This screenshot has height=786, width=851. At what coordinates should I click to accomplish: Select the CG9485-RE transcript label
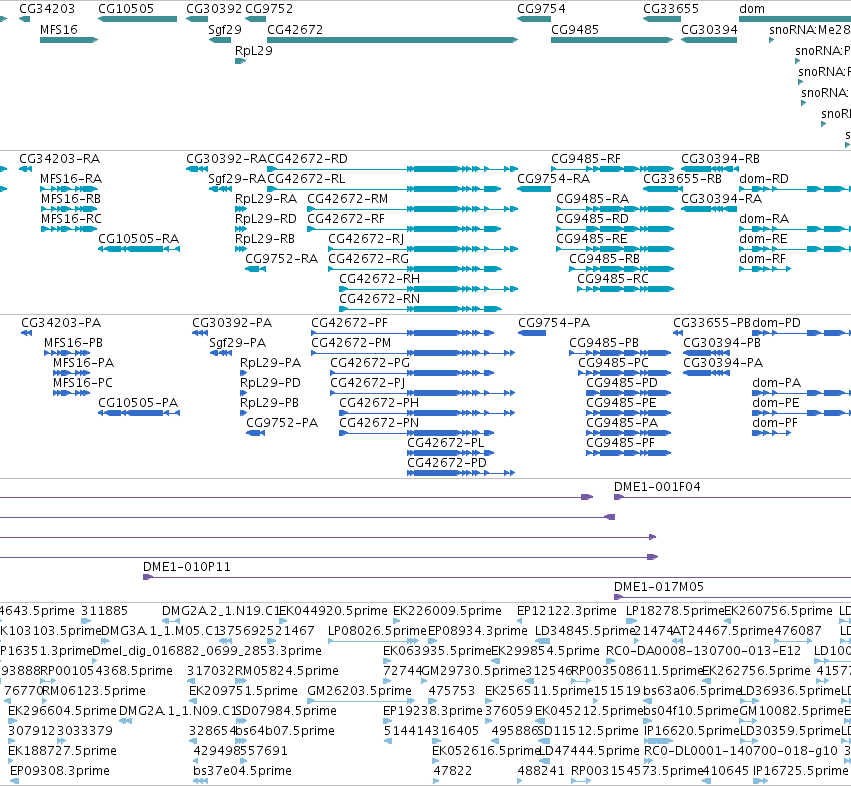tap(592, 239)
